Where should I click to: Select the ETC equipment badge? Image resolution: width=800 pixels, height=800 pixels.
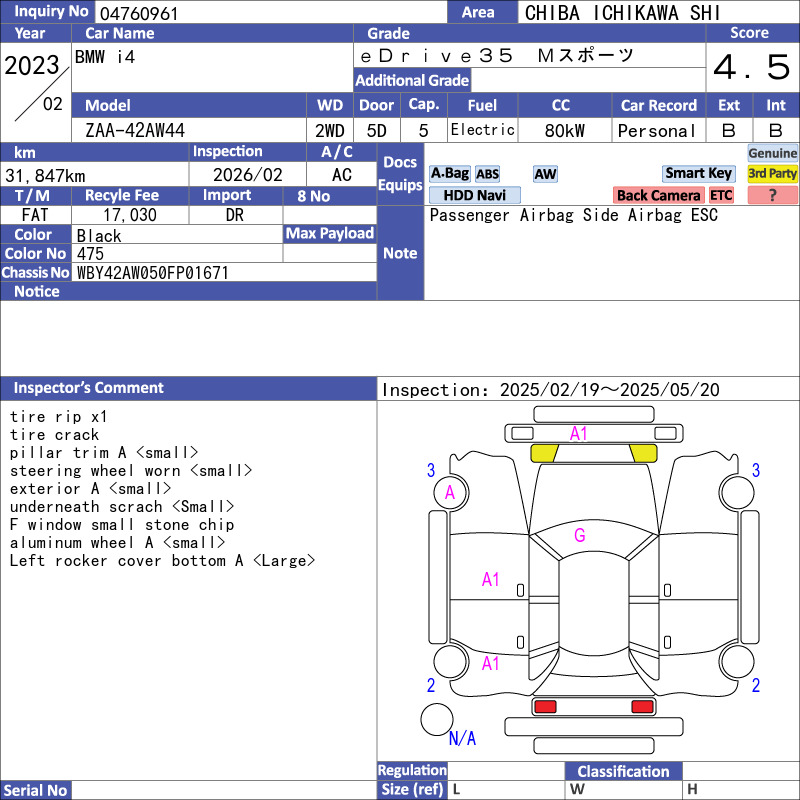coord(721,195)
